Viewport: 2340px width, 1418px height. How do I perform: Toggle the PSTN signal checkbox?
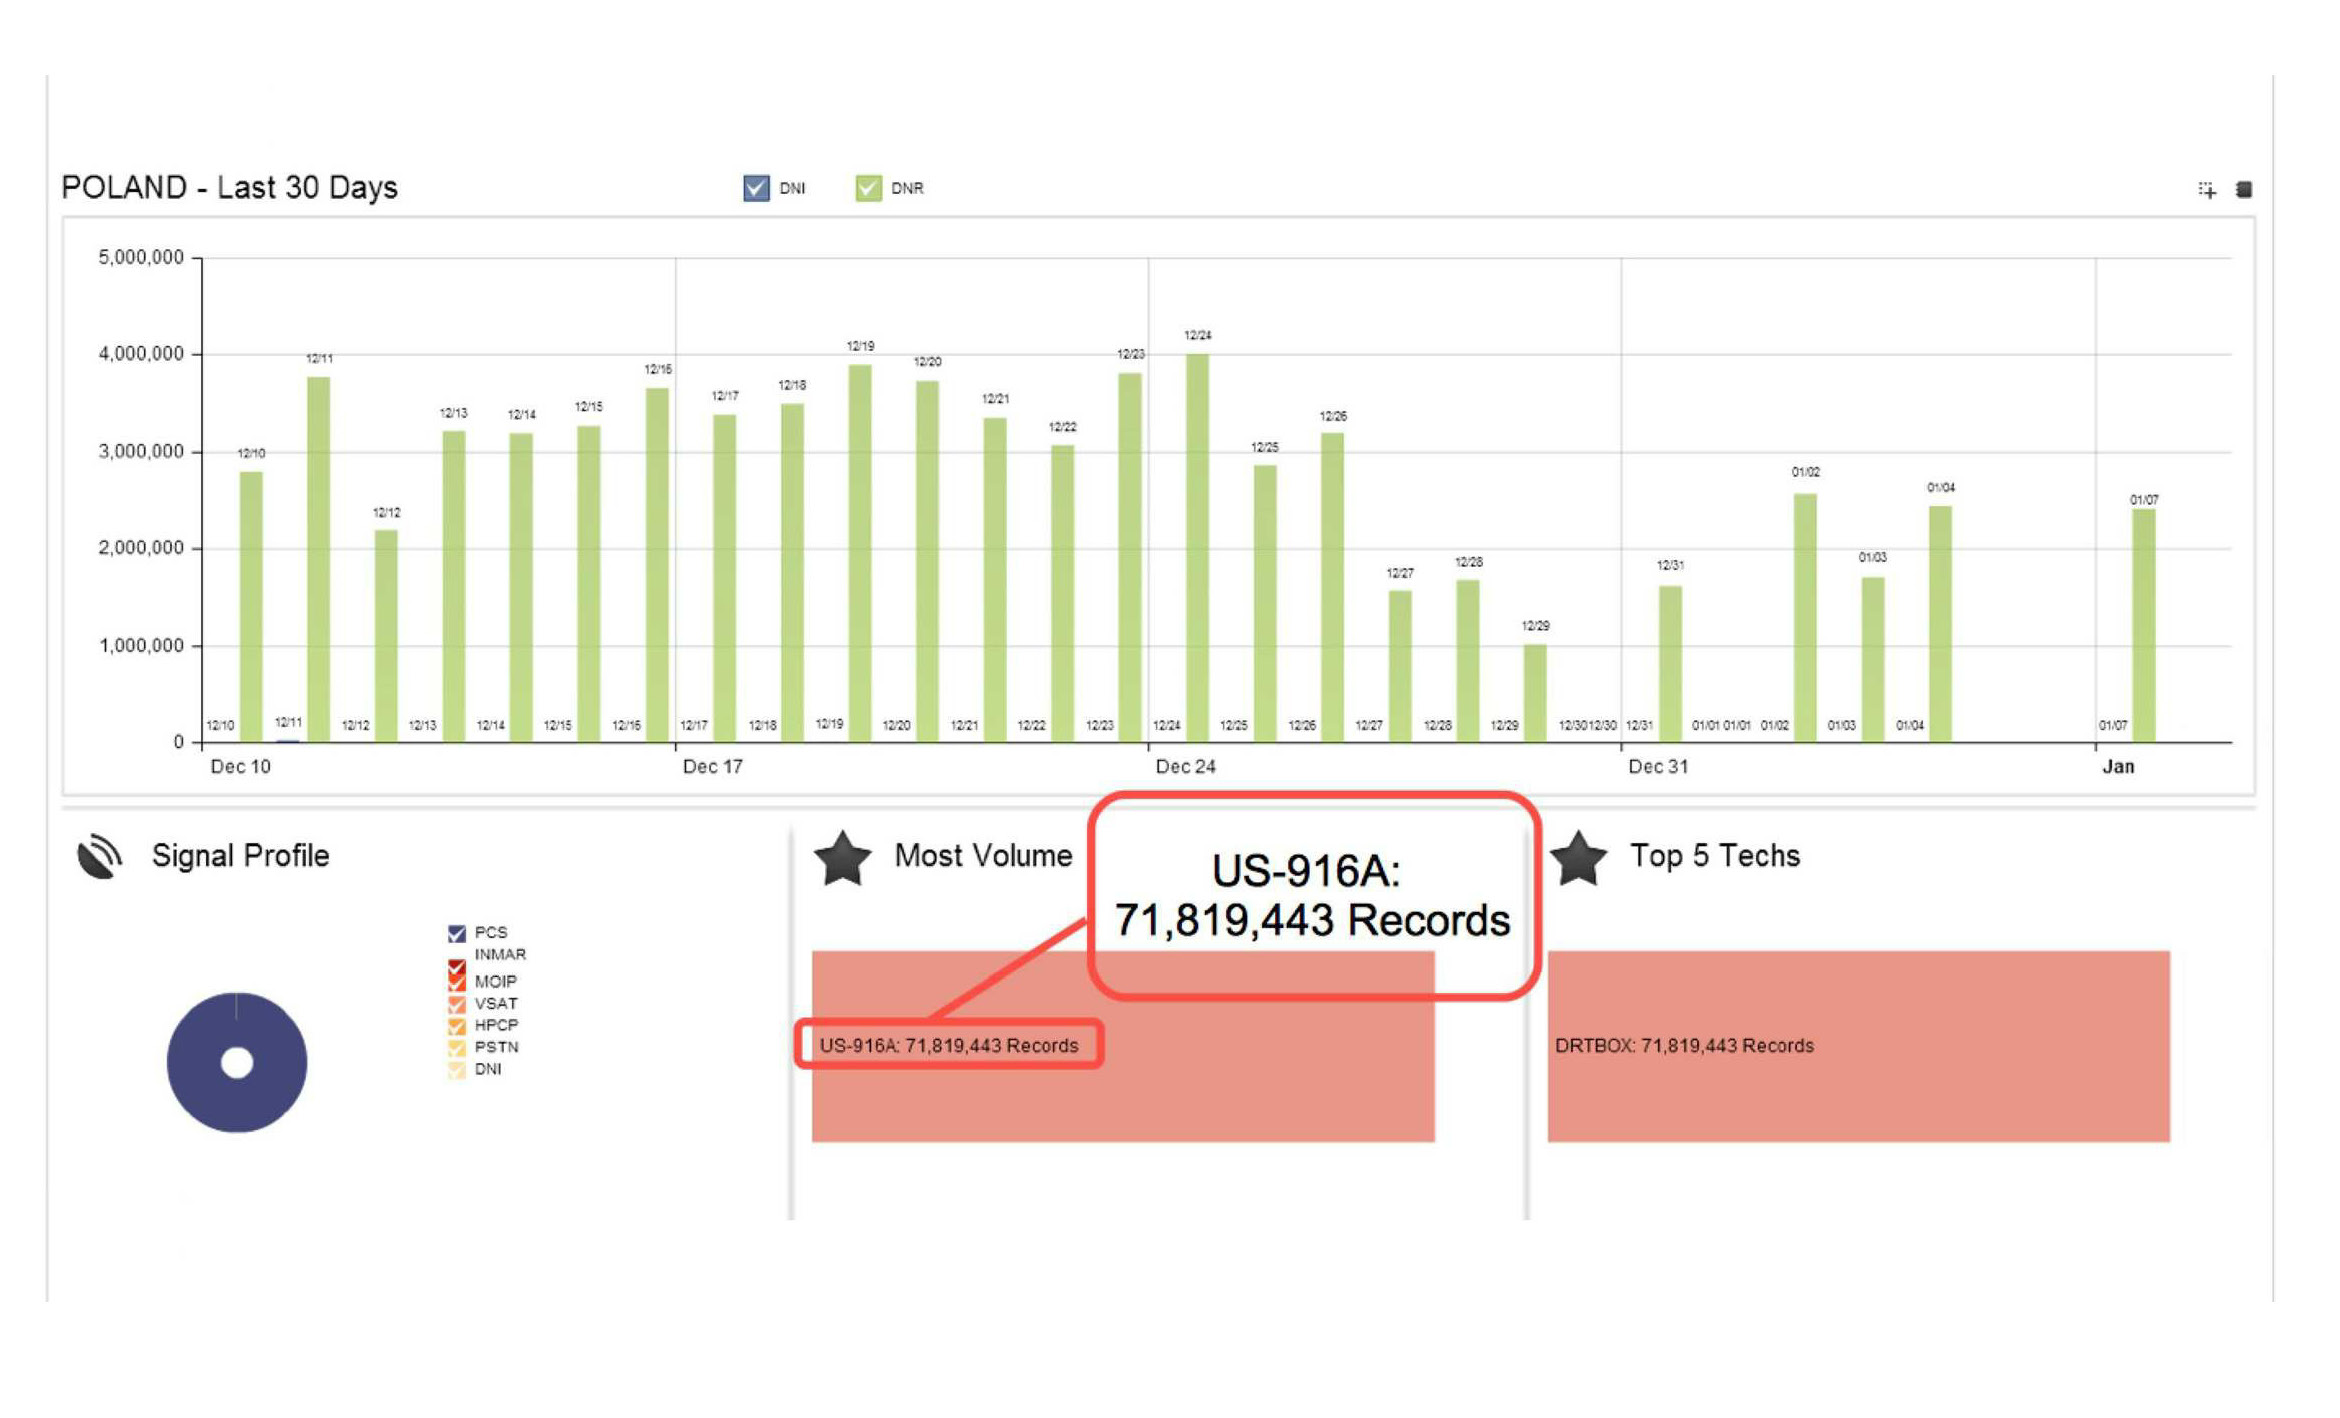click(456, 1047)
